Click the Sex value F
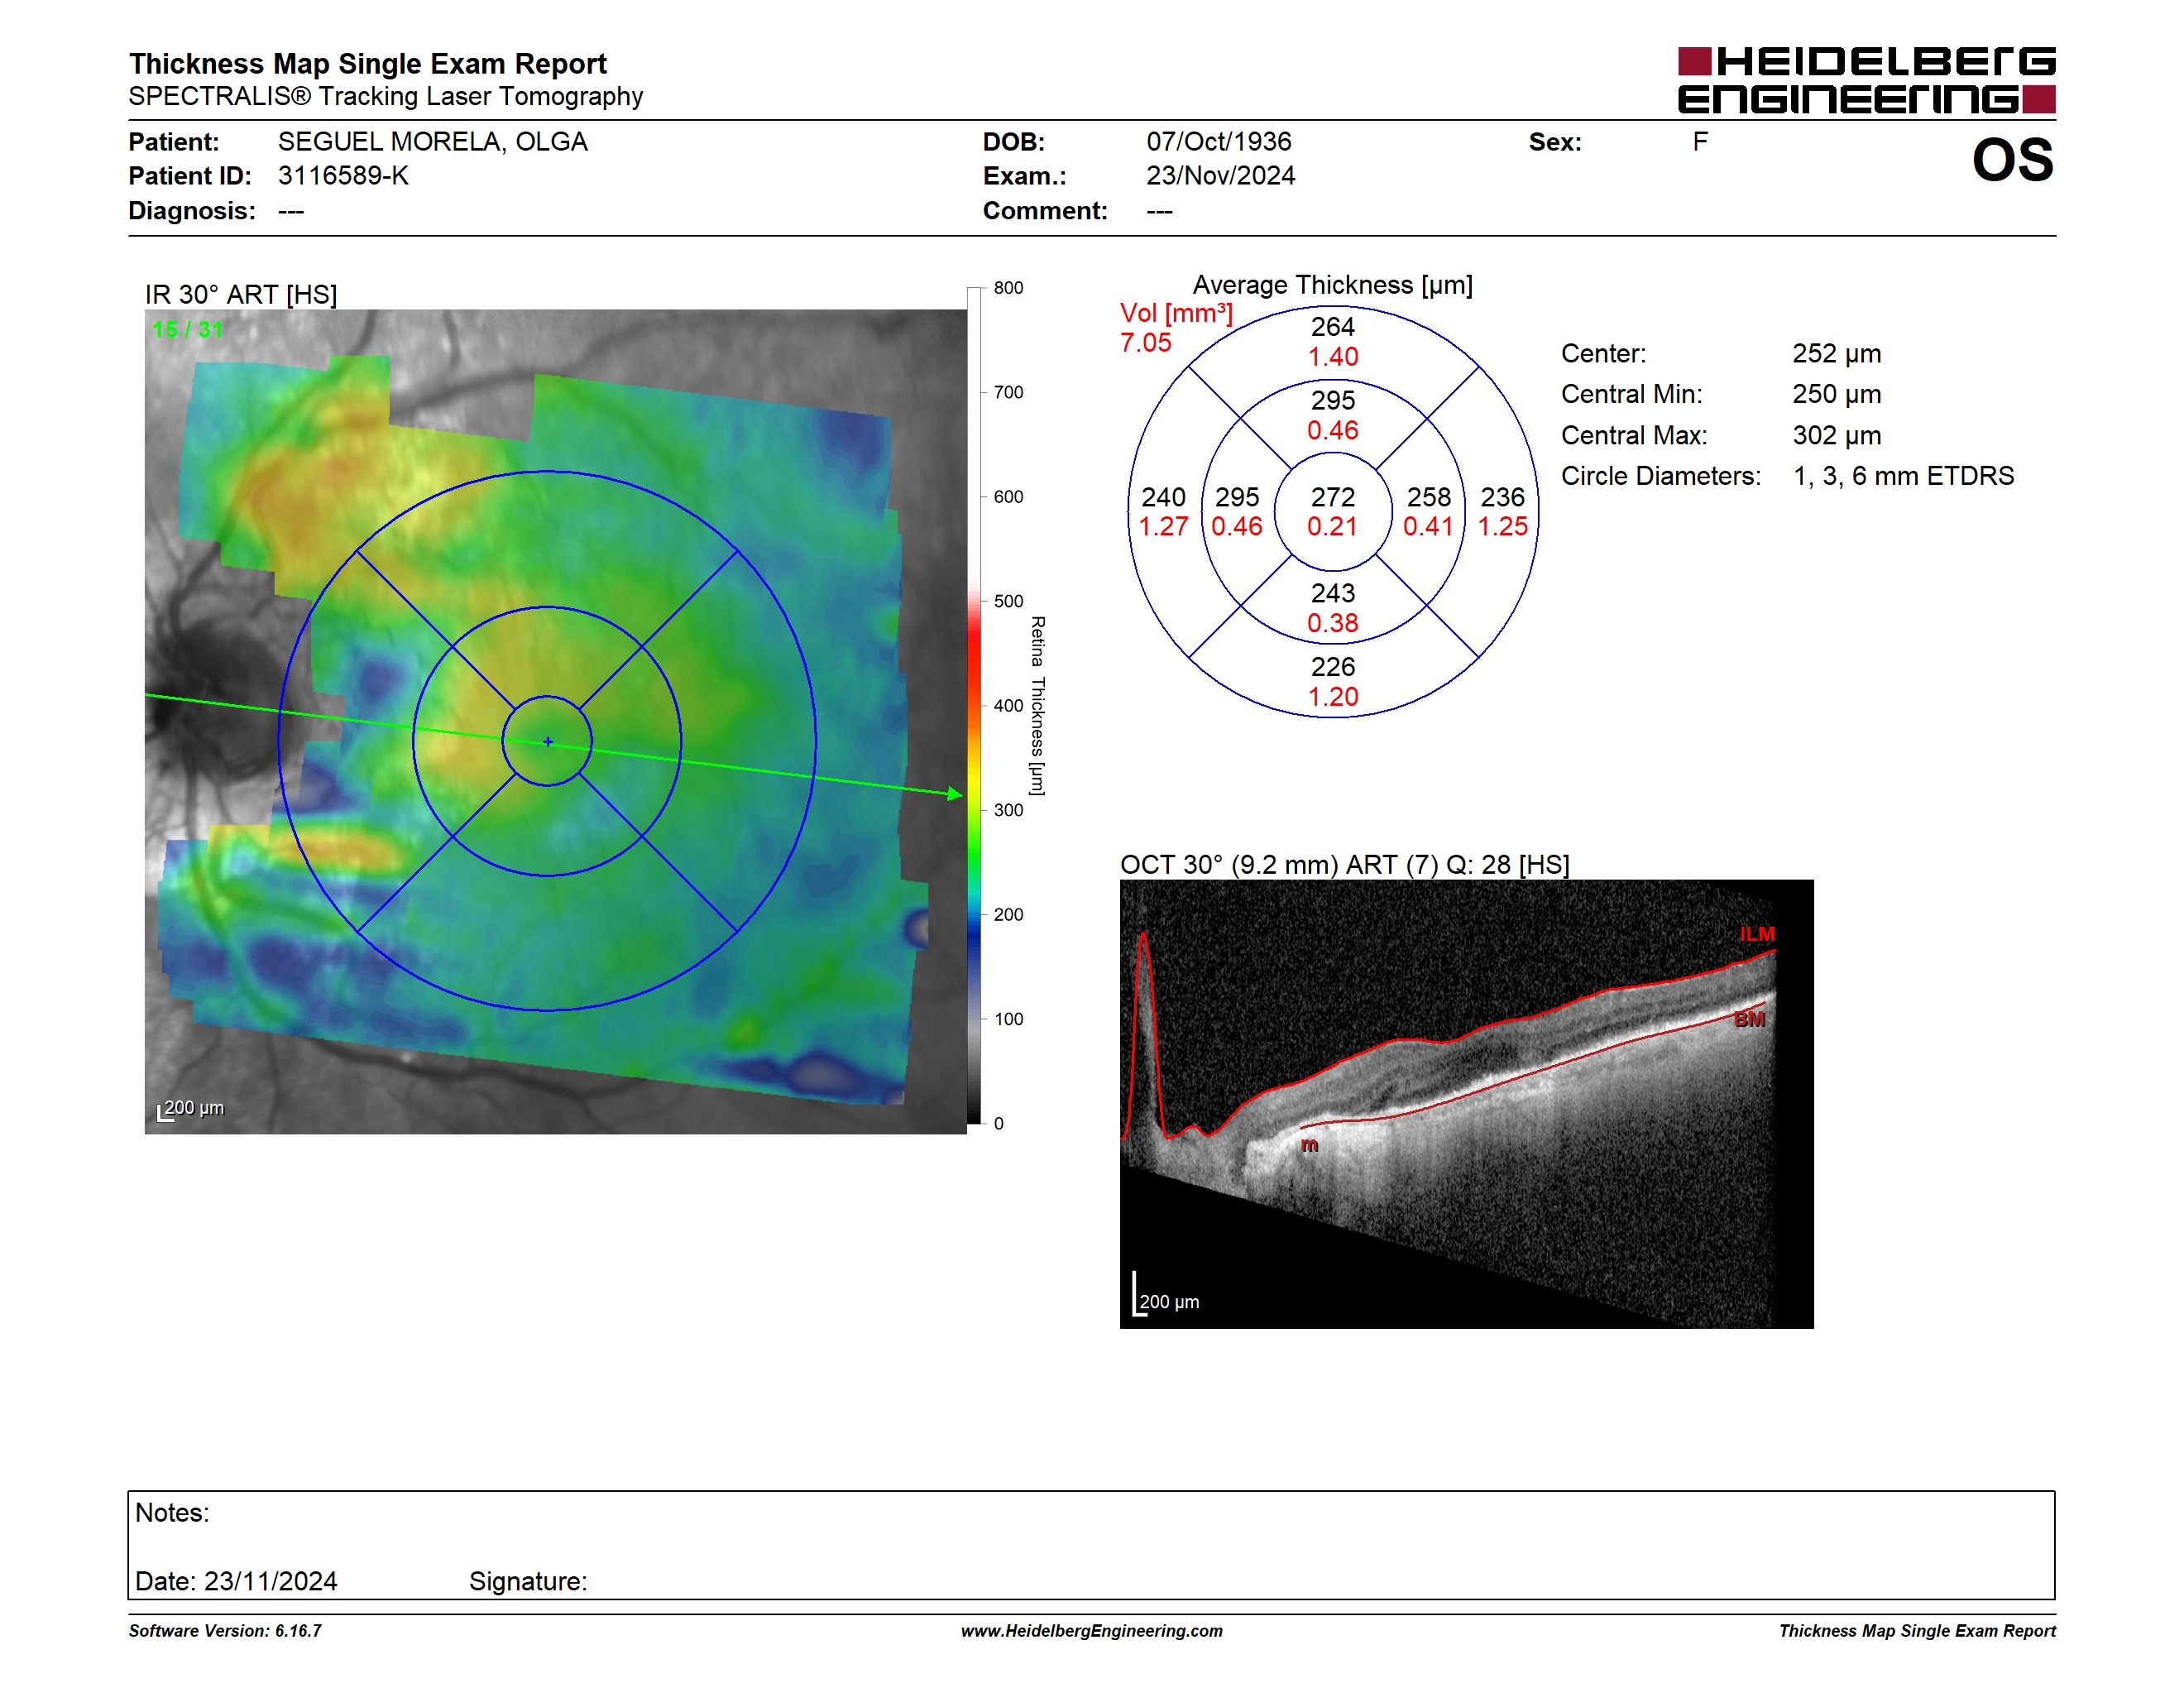This screenshot has width=2184, height=1688. pyautogui.click(x=1699, y=142)
